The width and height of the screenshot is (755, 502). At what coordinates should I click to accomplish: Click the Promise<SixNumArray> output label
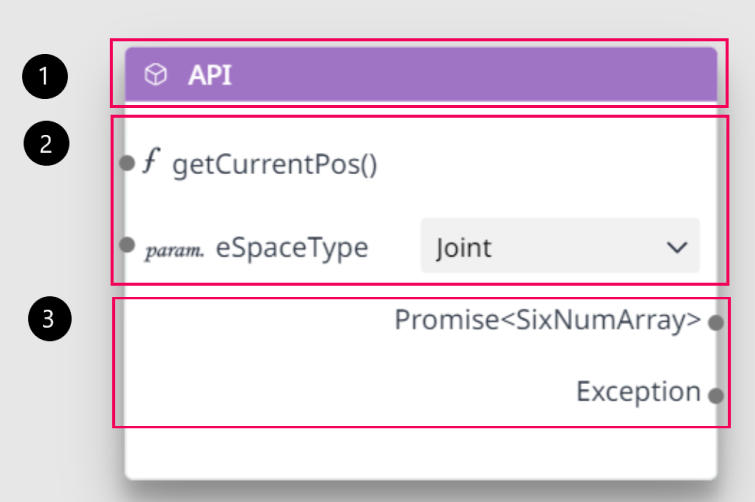[548, 320]
